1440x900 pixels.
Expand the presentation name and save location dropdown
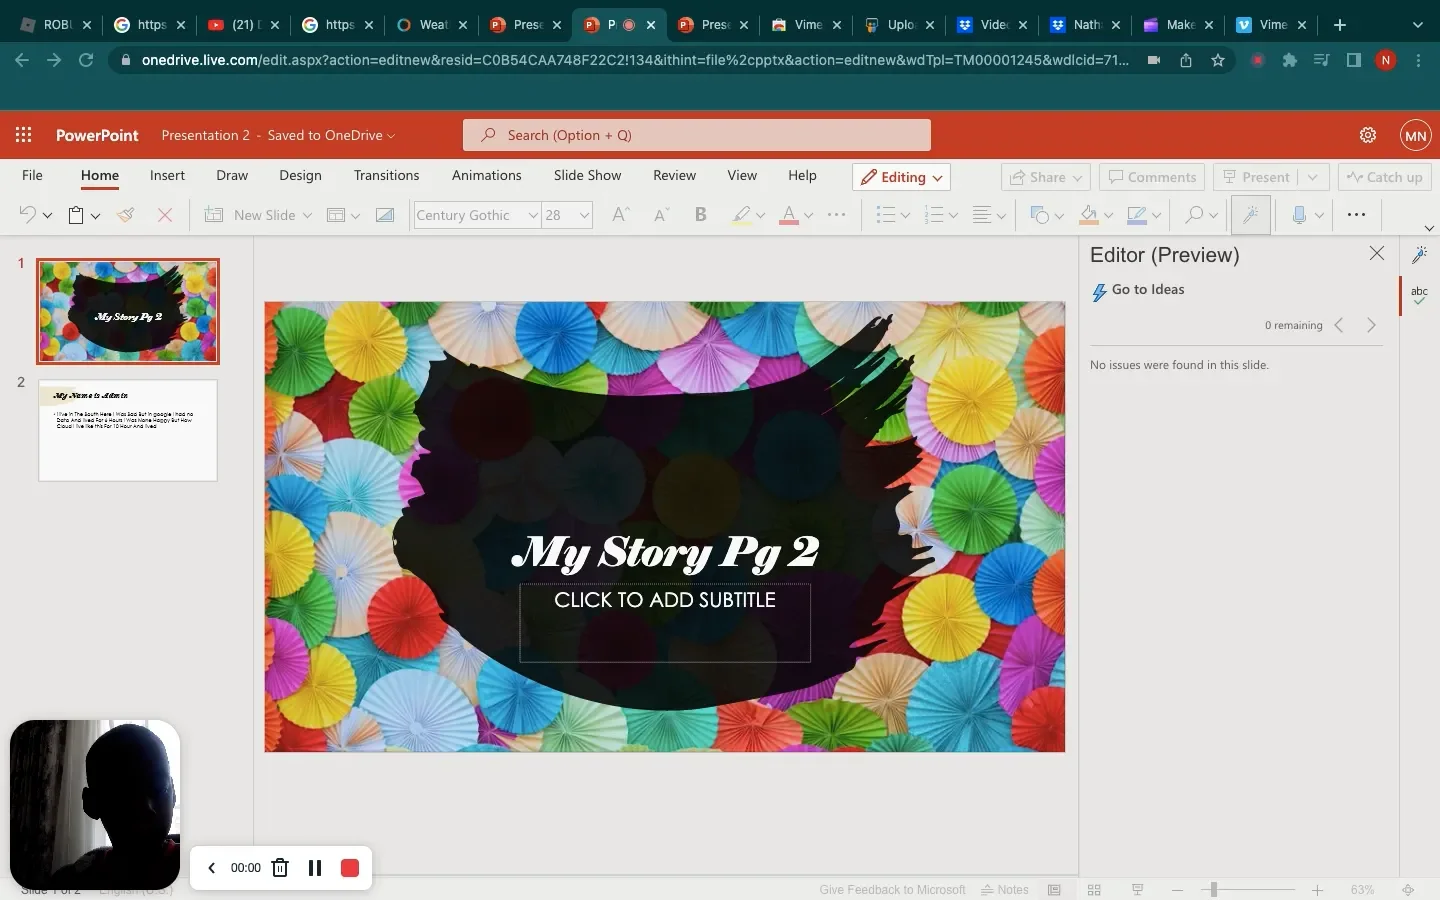pyautogui.click(x=278, y=135)
